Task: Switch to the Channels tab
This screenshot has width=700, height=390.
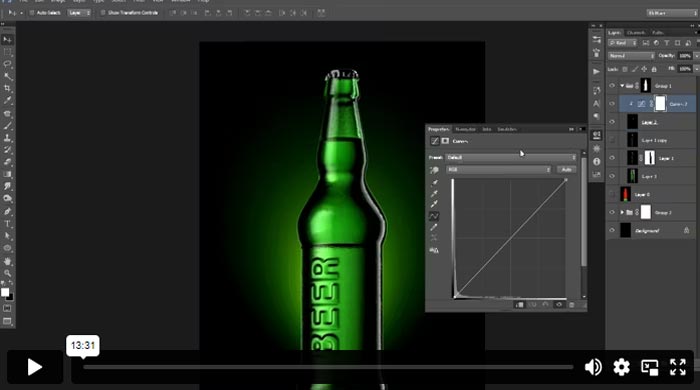Action: pos(636,33)
